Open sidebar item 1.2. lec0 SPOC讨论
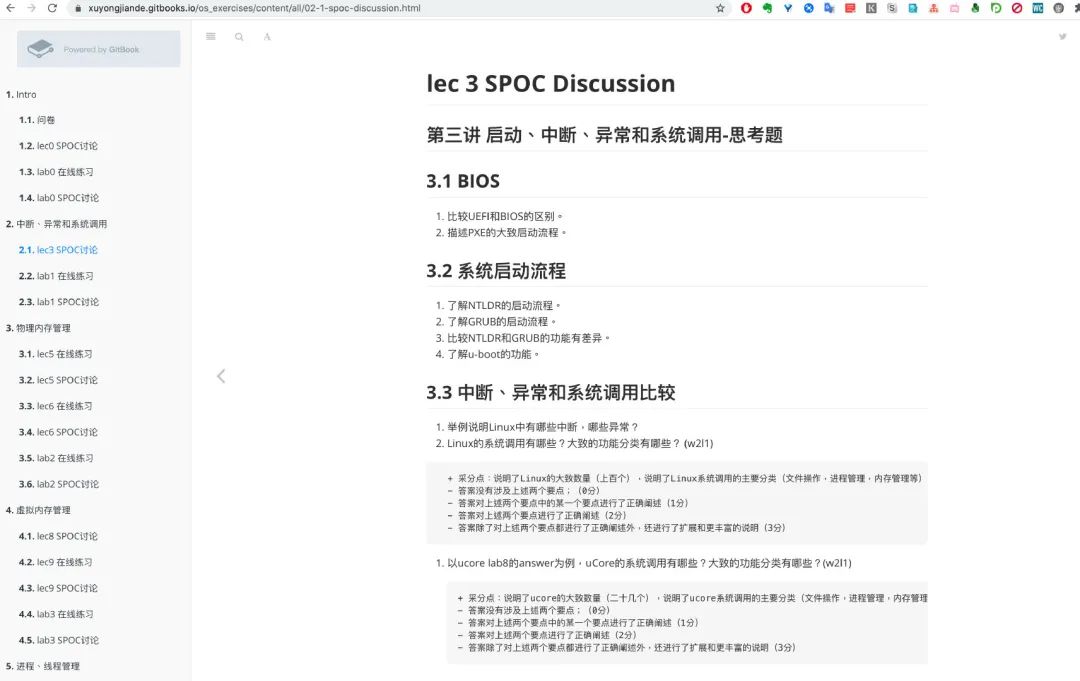The width and height of the screenshot is (1080, 681). [59, 146]
